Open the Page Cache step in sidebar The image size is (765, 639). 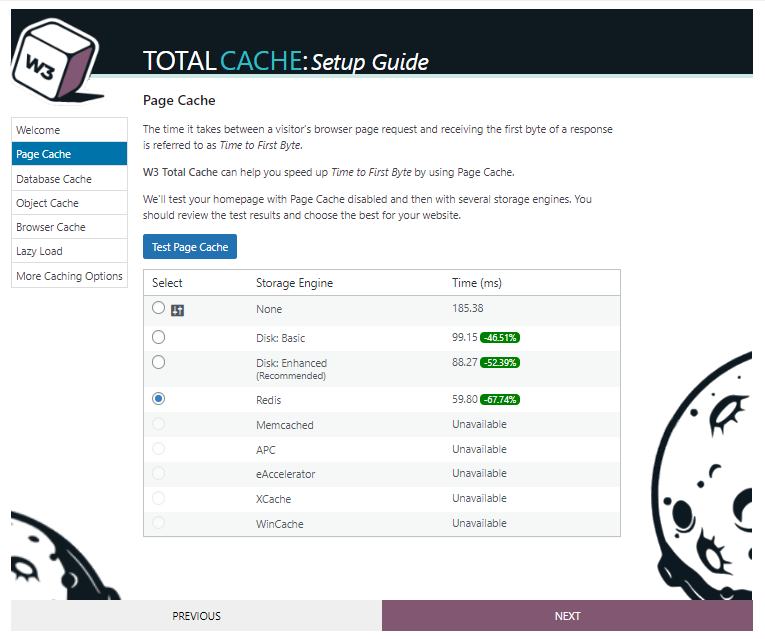[69, 154]
